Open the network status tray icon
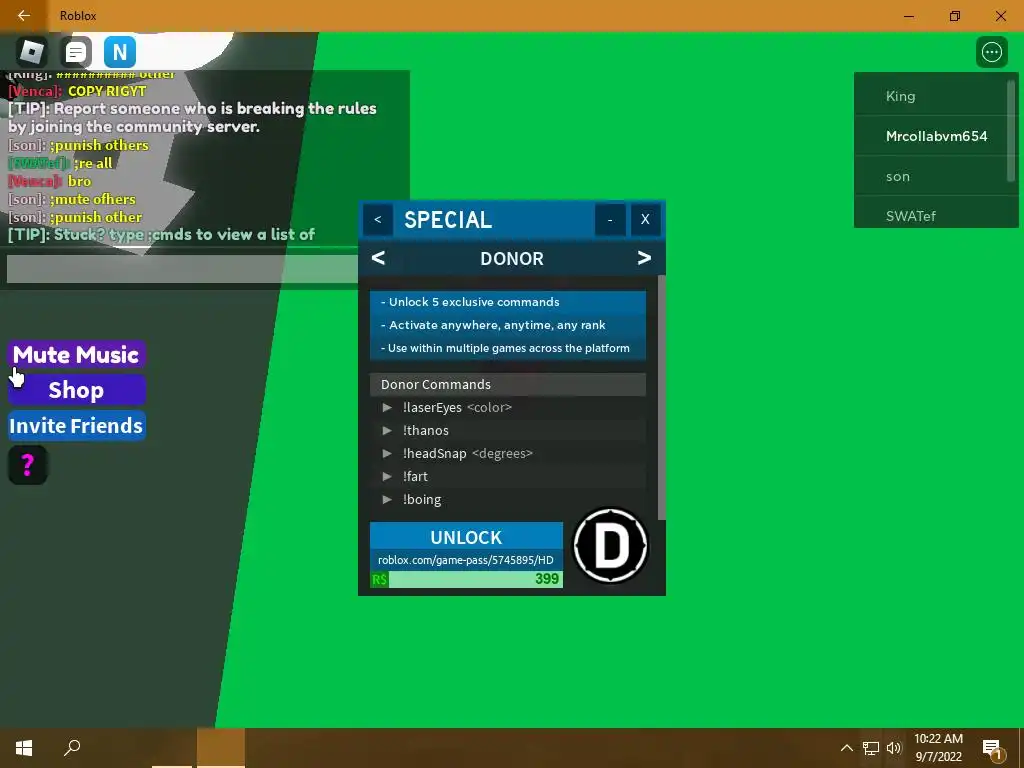The height and width of the screenshot is (768, 1024). tap(871, 748)
